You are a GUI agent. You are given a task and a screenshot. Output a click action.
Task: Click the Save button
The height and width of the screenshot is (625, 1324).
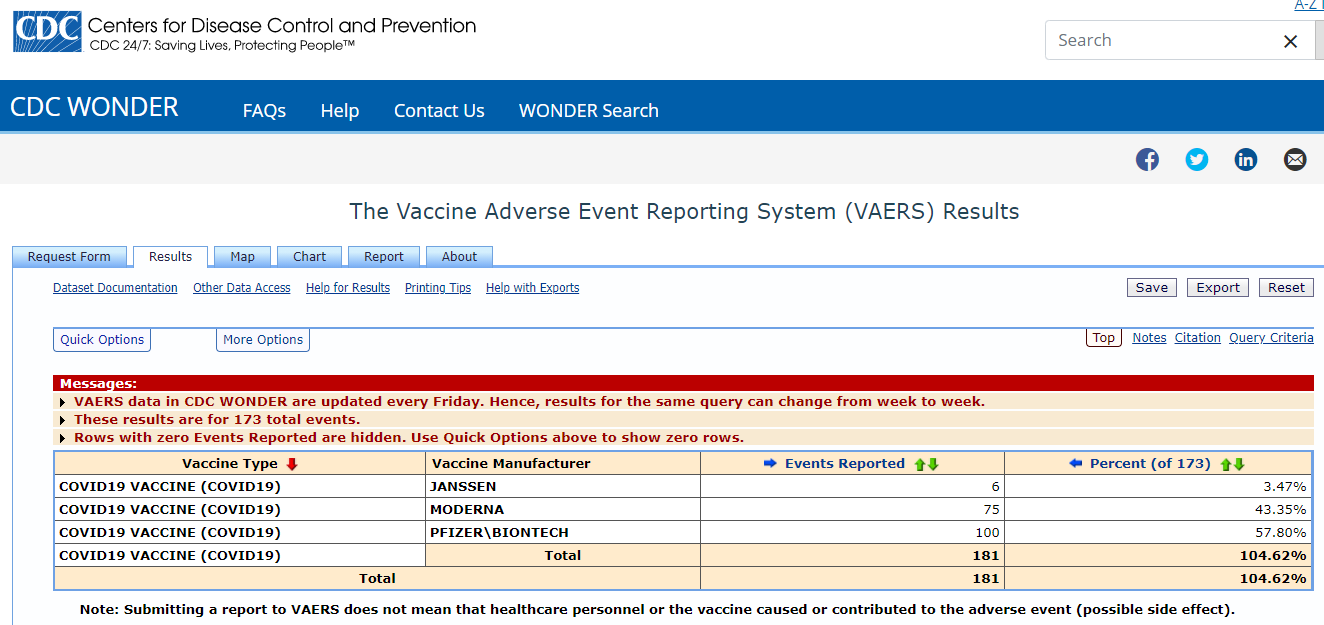click(x=1152, y=288)
